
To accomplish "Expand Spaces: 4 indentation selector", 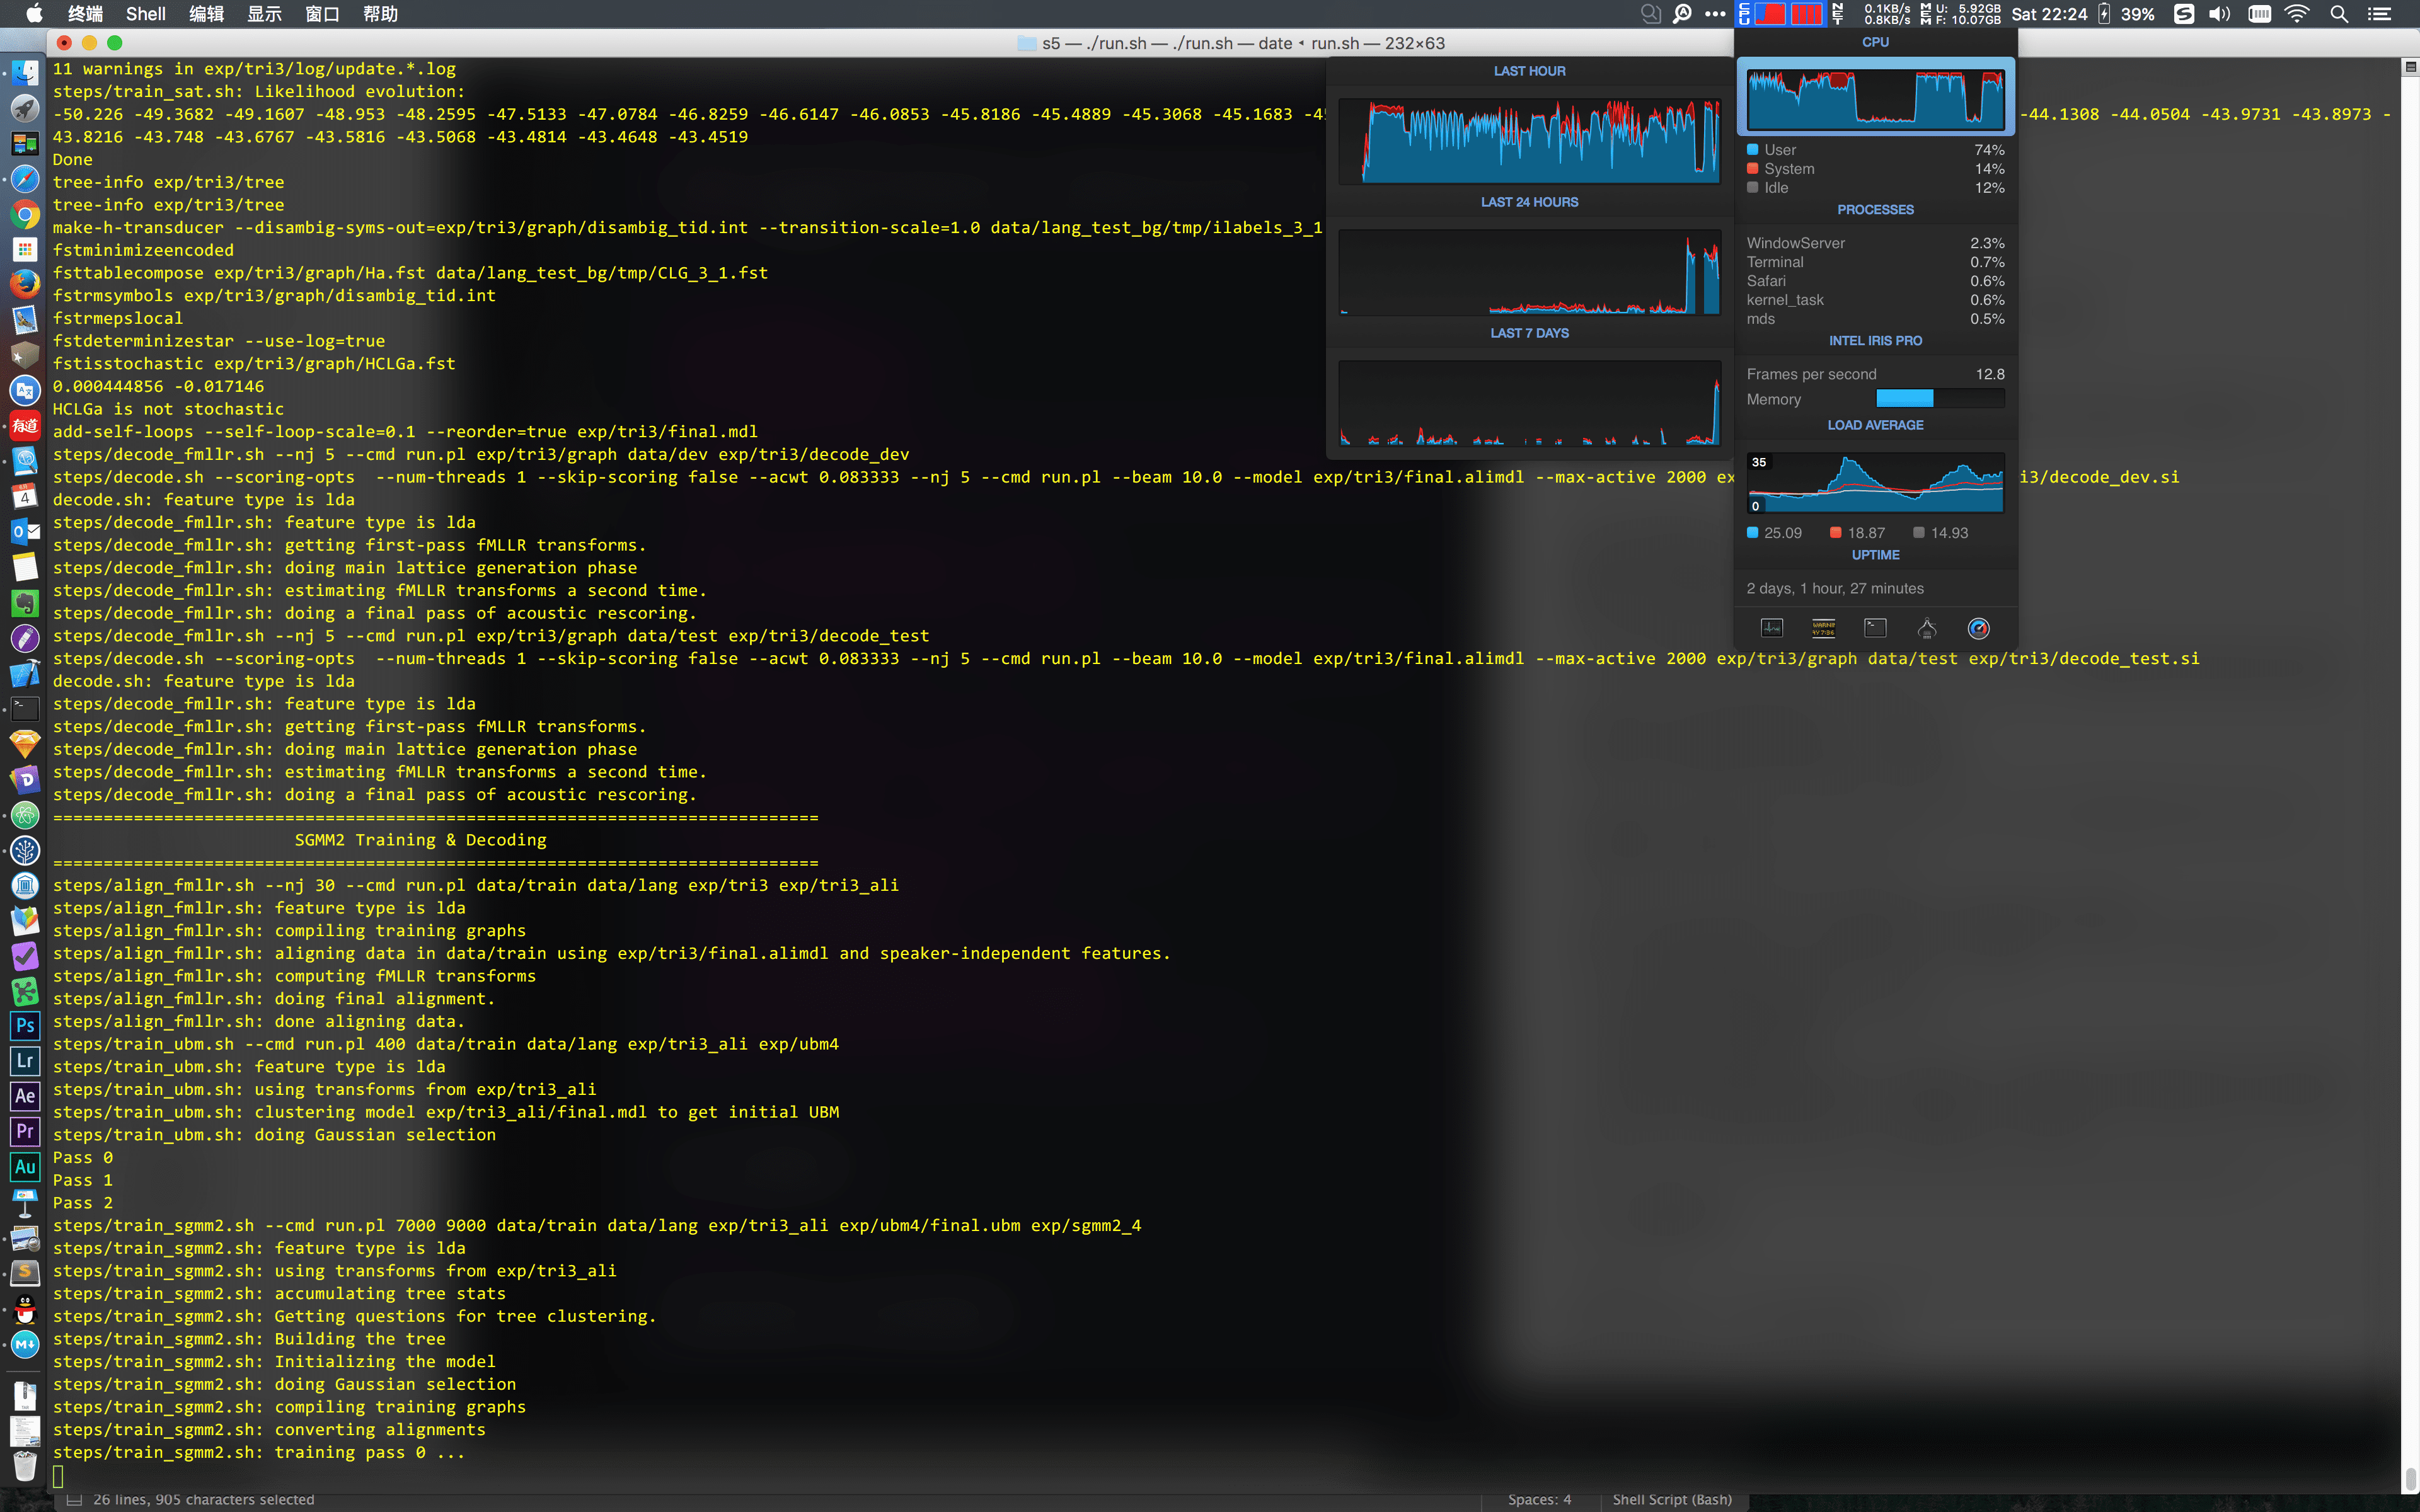I will 1539,1499.
